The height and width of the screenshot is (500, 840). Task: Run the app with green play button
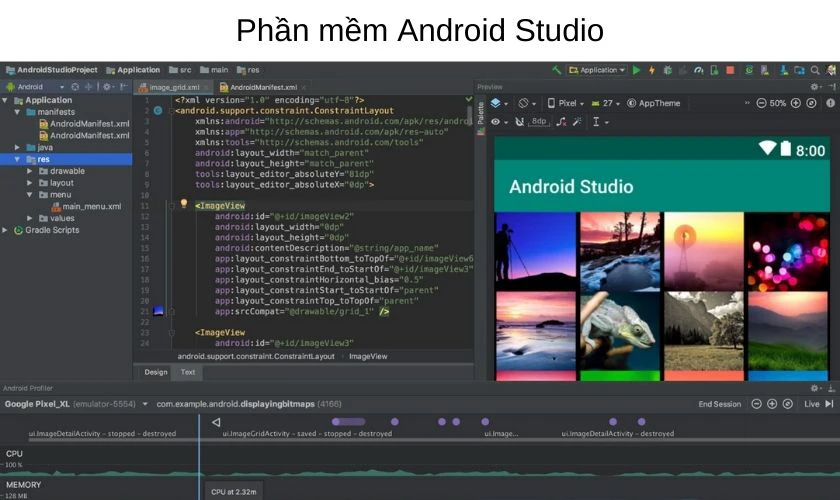click(636, 70)
